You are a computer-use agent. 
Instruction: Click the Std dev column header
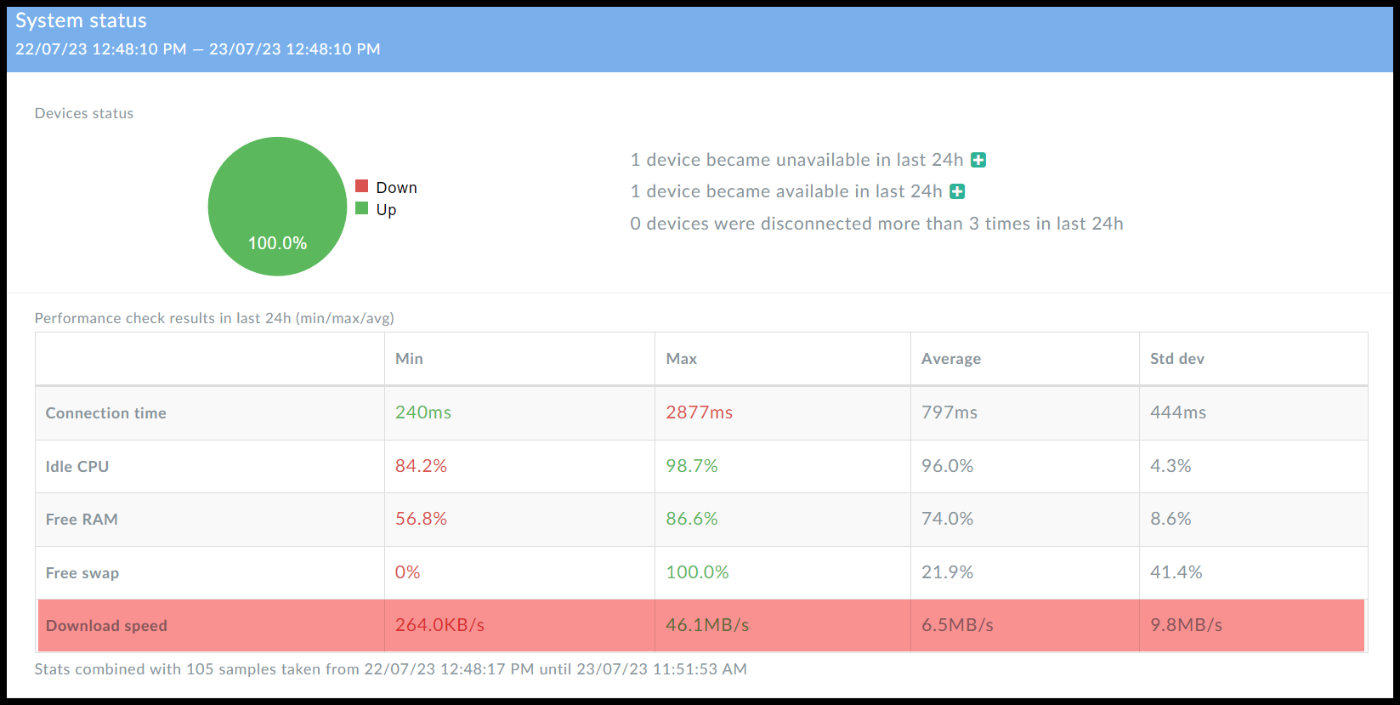(x=1177, y=359)
